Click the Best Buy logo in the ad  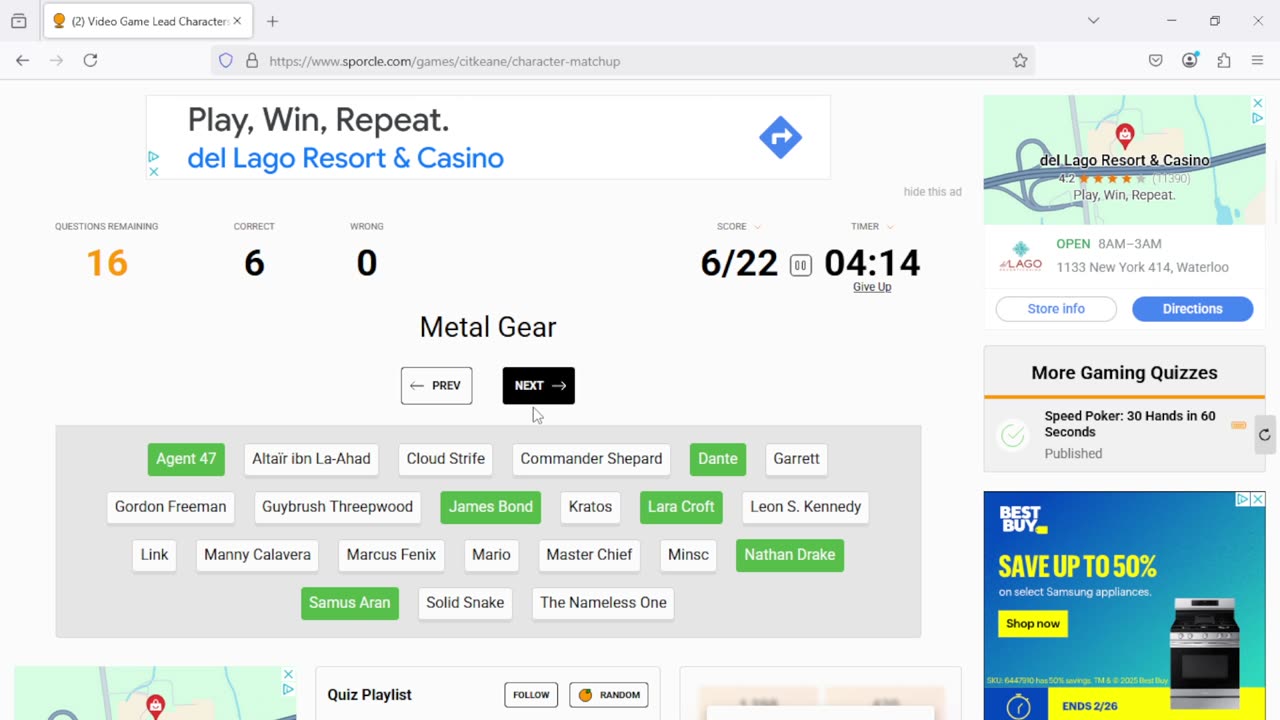coord(1022,520)
